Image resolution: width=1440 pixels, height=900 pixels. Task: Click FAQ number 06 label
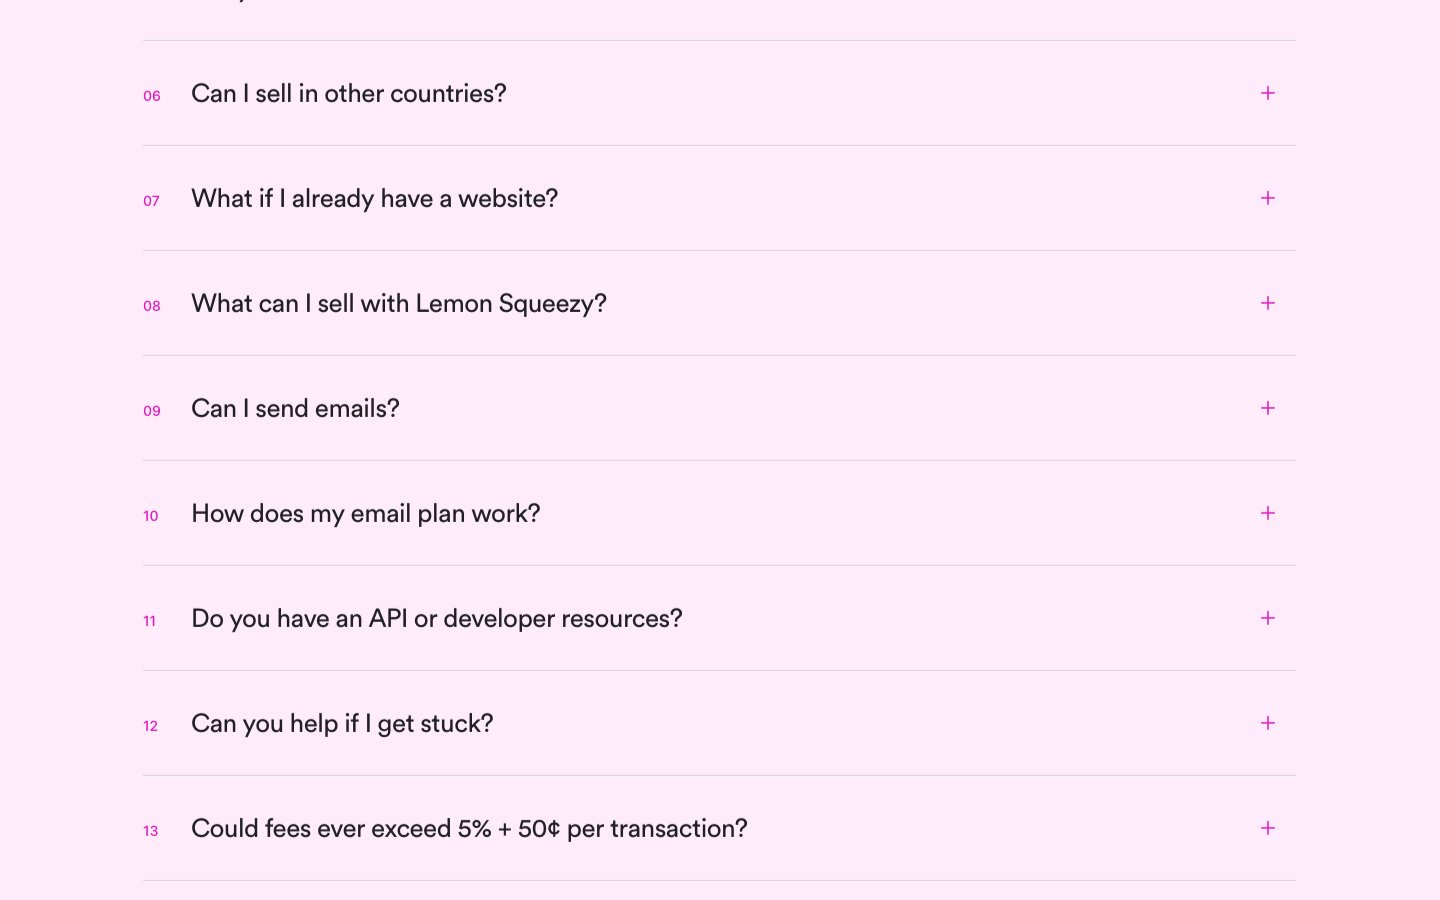pyautogui.click(x=152, y=96)
